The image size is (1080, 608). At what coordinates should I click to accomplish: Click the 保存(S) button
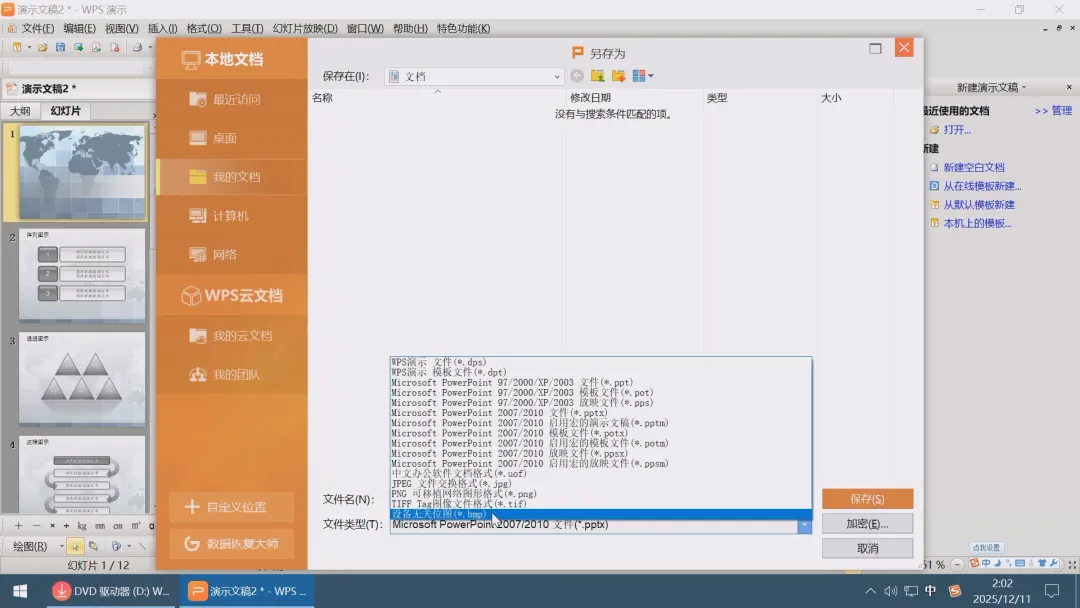tap(867, 499)
